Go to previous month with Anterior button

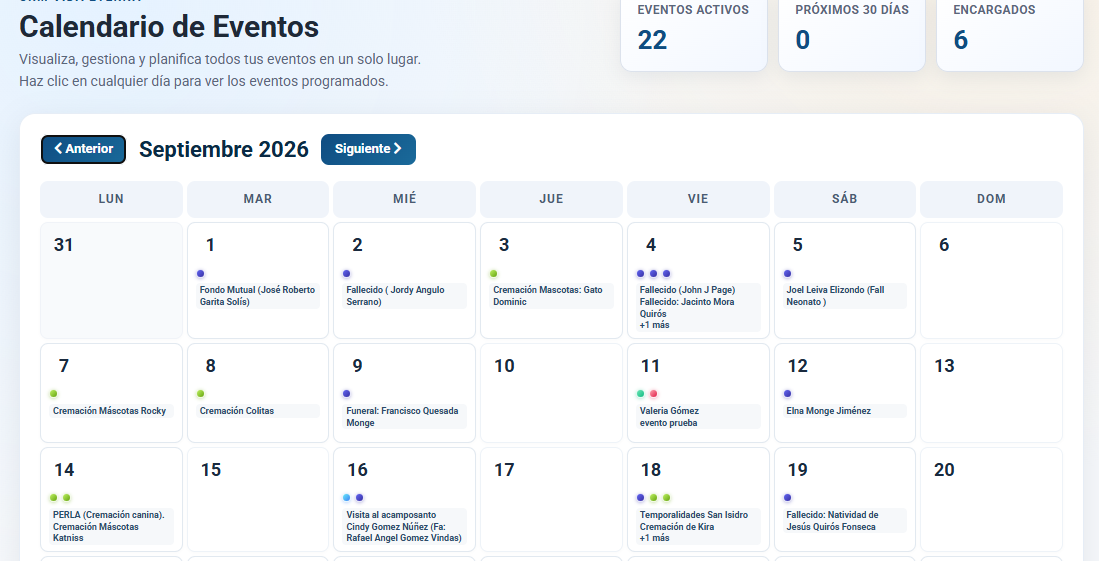point(83,149)
